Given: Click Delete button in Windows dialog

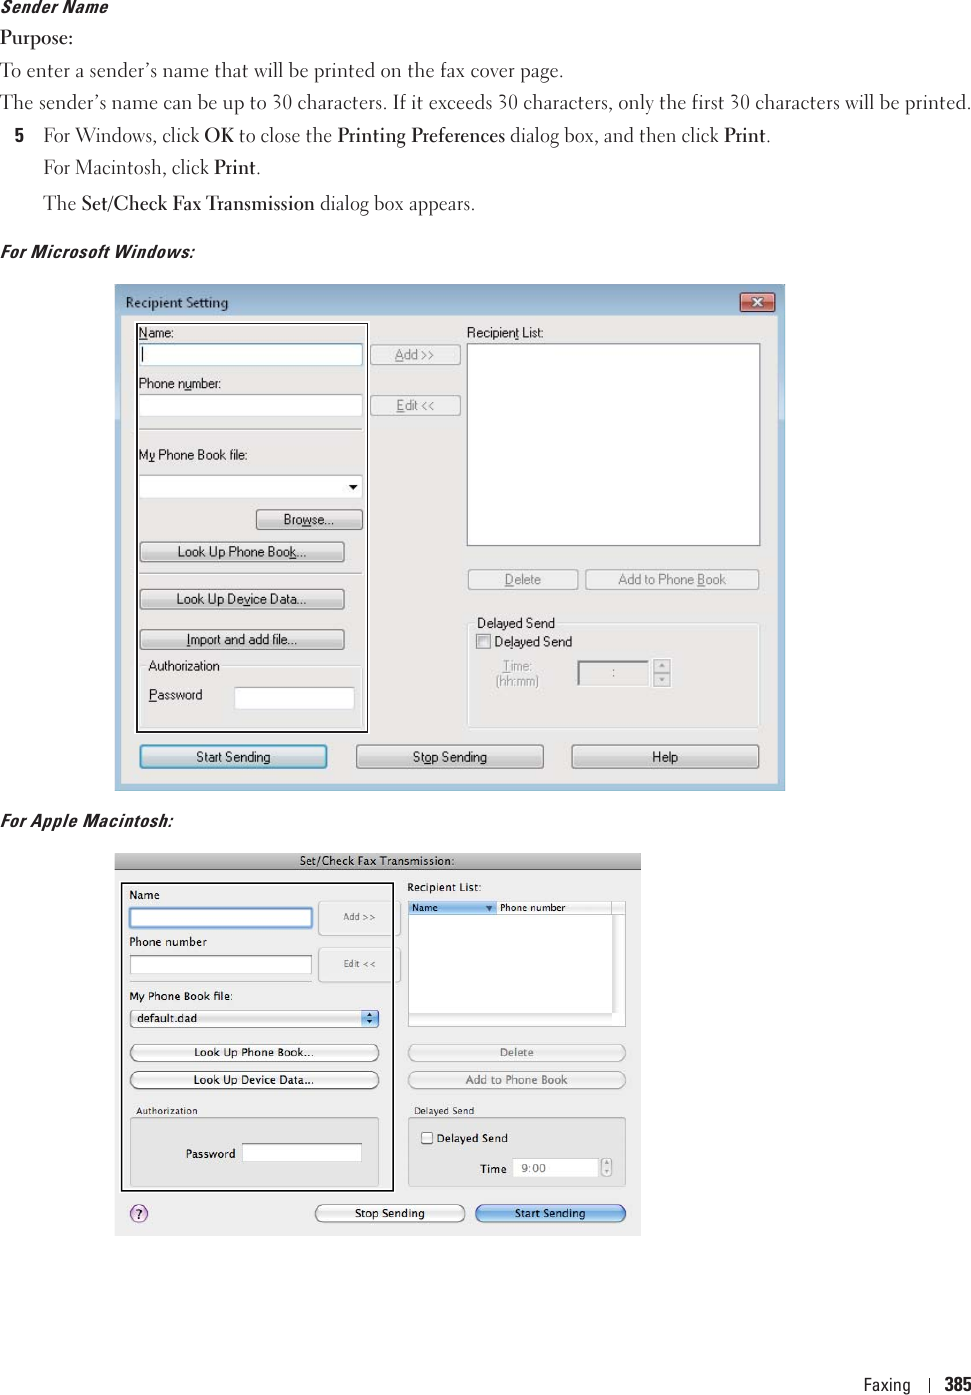Looking at the screenshot, I should [x=523, y=579].
